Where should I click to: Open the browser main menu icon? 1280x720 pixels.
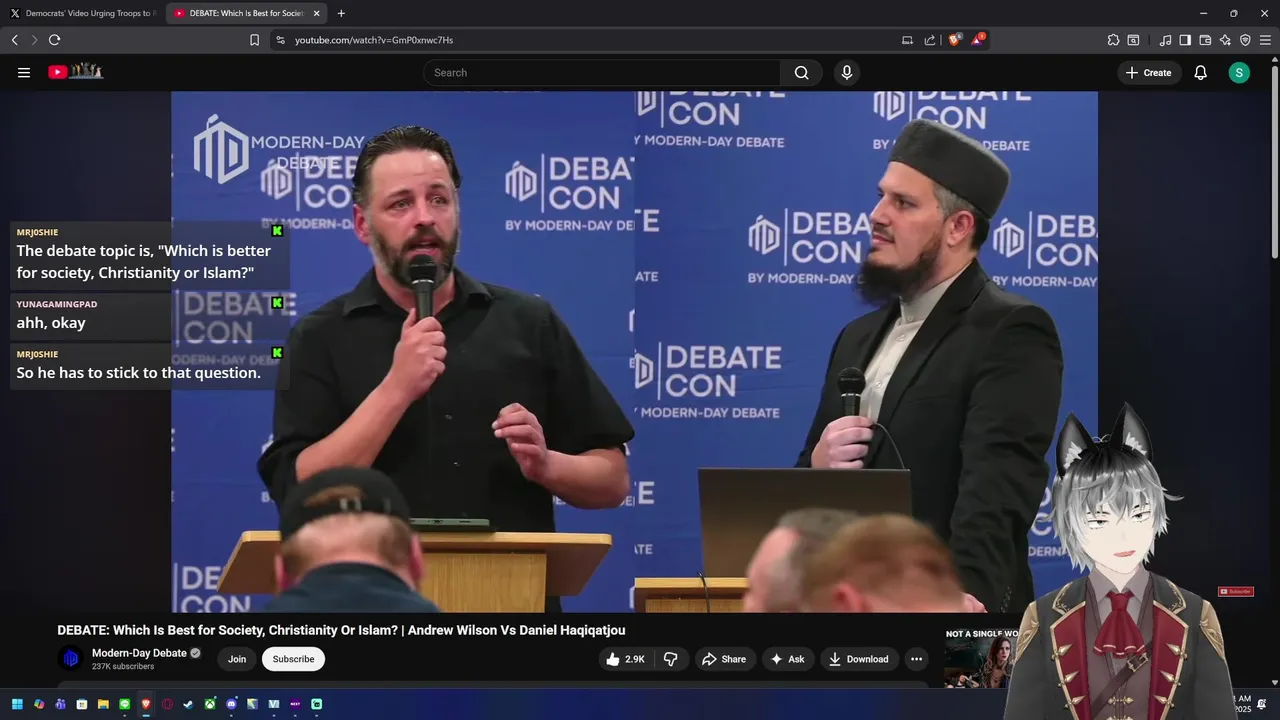coord(1265,40)
